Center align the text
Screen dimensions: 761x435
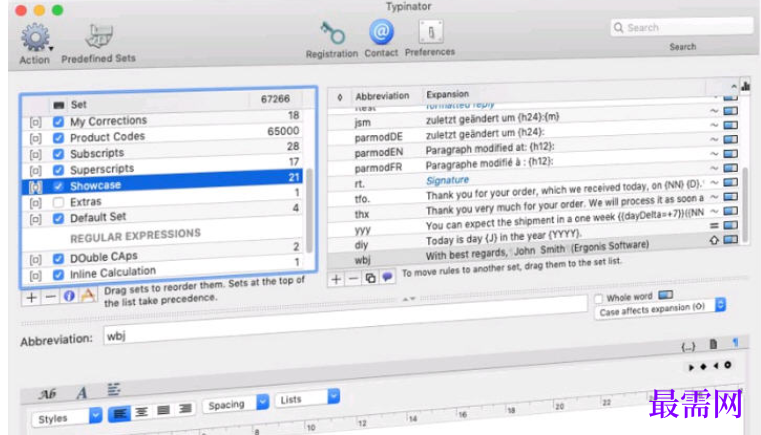click(141, 412)
